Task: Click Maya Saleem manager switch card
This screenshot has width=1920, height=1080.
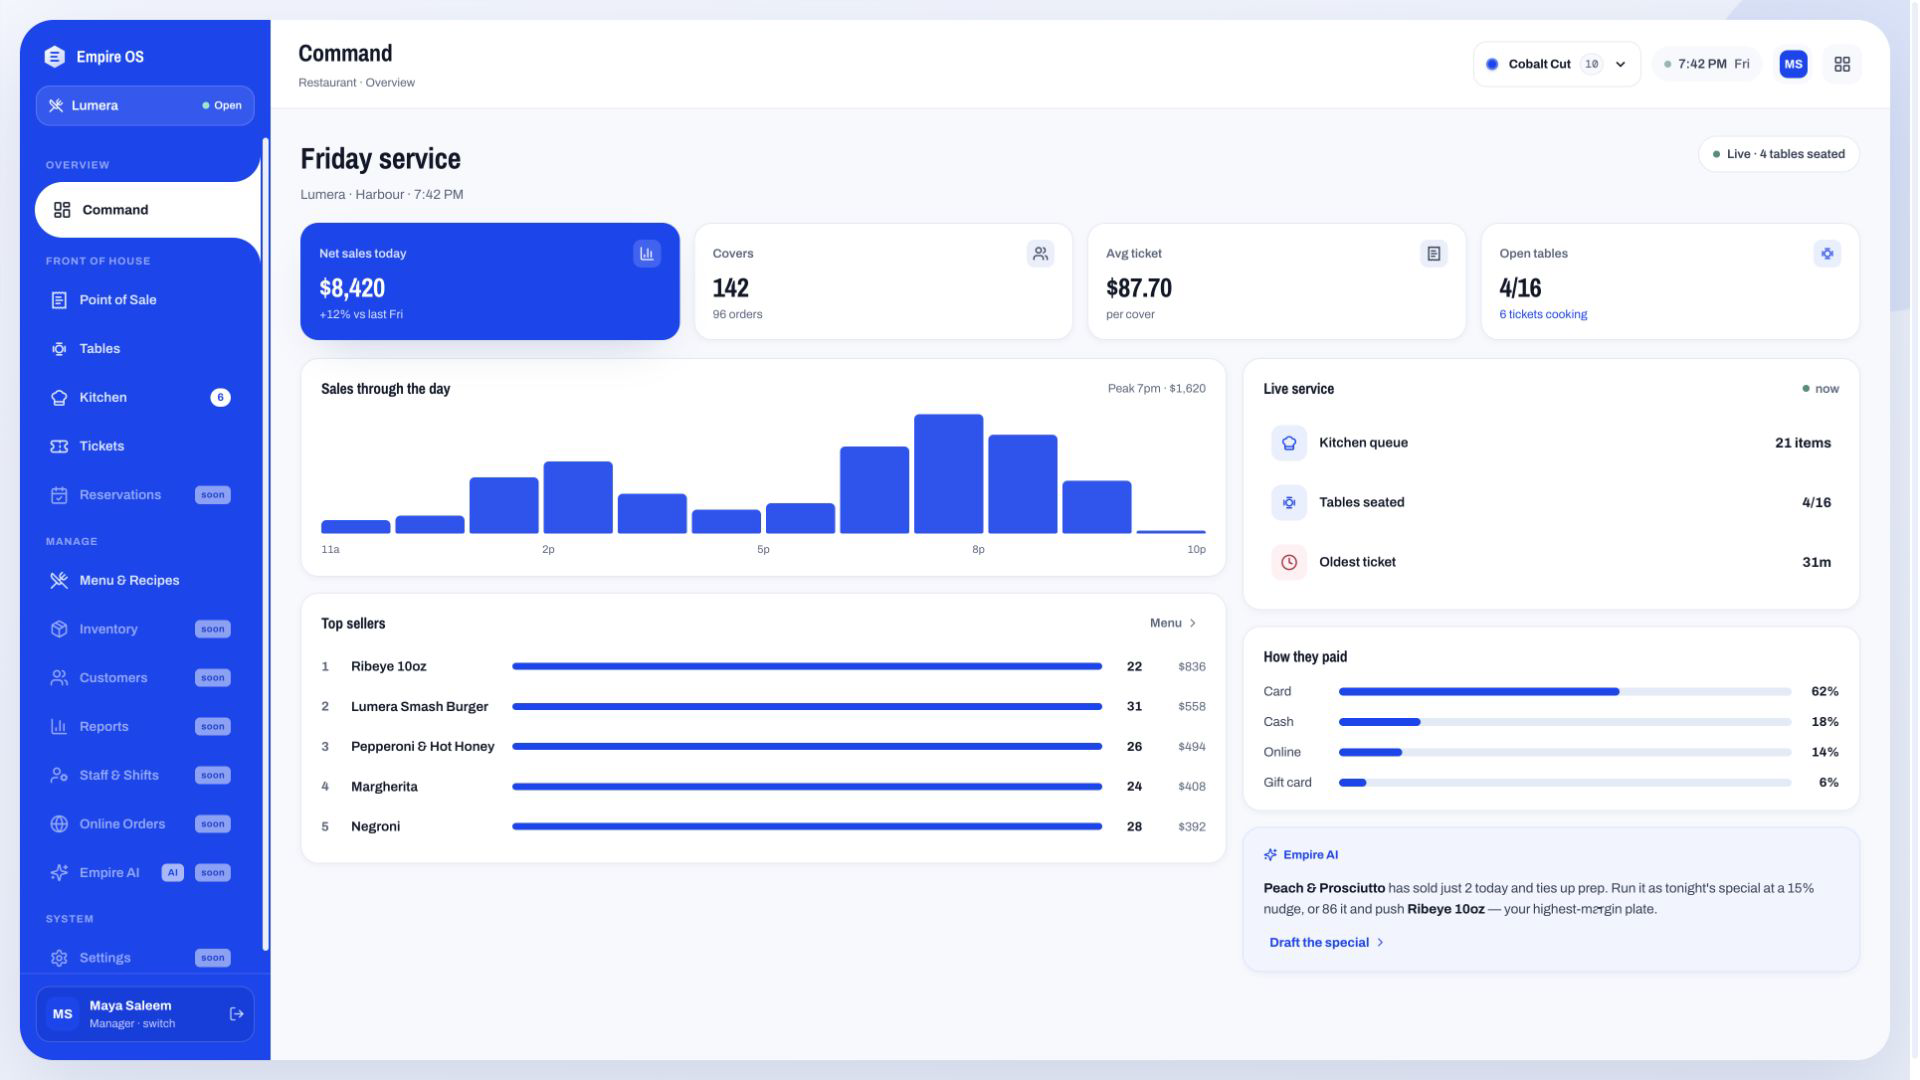Action: [145, 1014]
